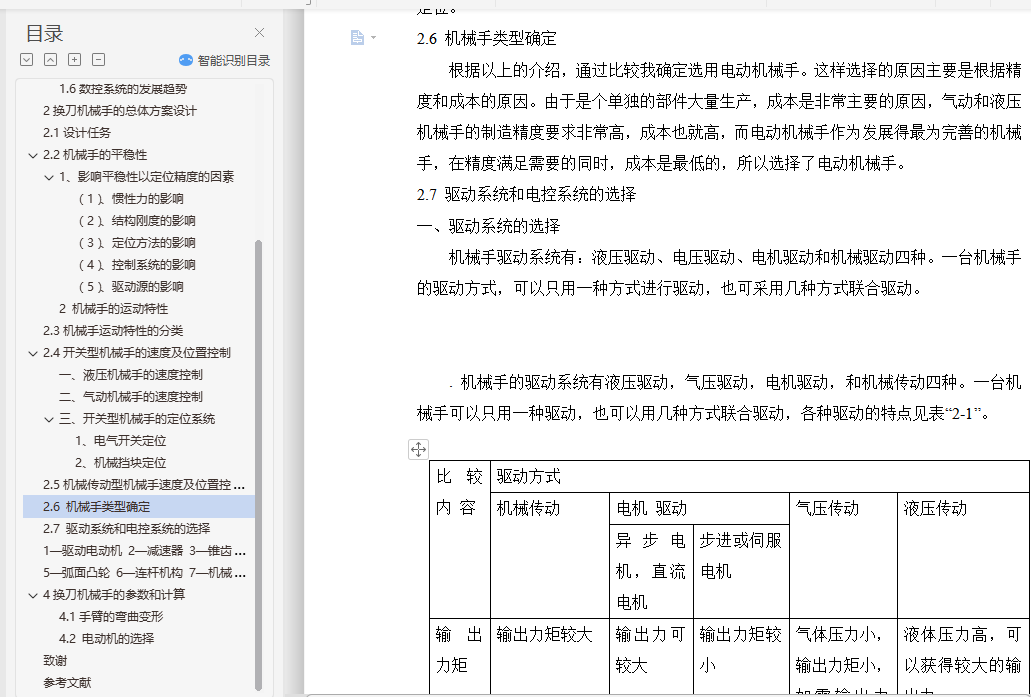Jump to 2.7 驱动系统和电控系统的选择 in outline
This screenshot has height=697, width=1031.
click(x=126, y=529)
